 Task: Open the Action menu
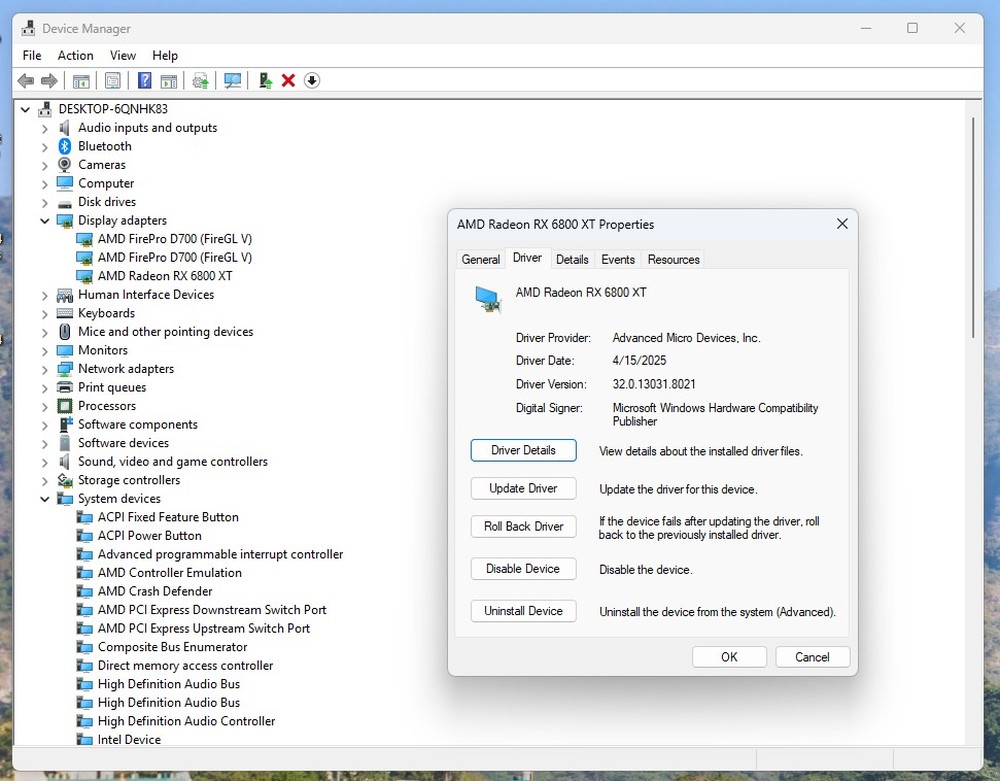click(x=75, y=55)
